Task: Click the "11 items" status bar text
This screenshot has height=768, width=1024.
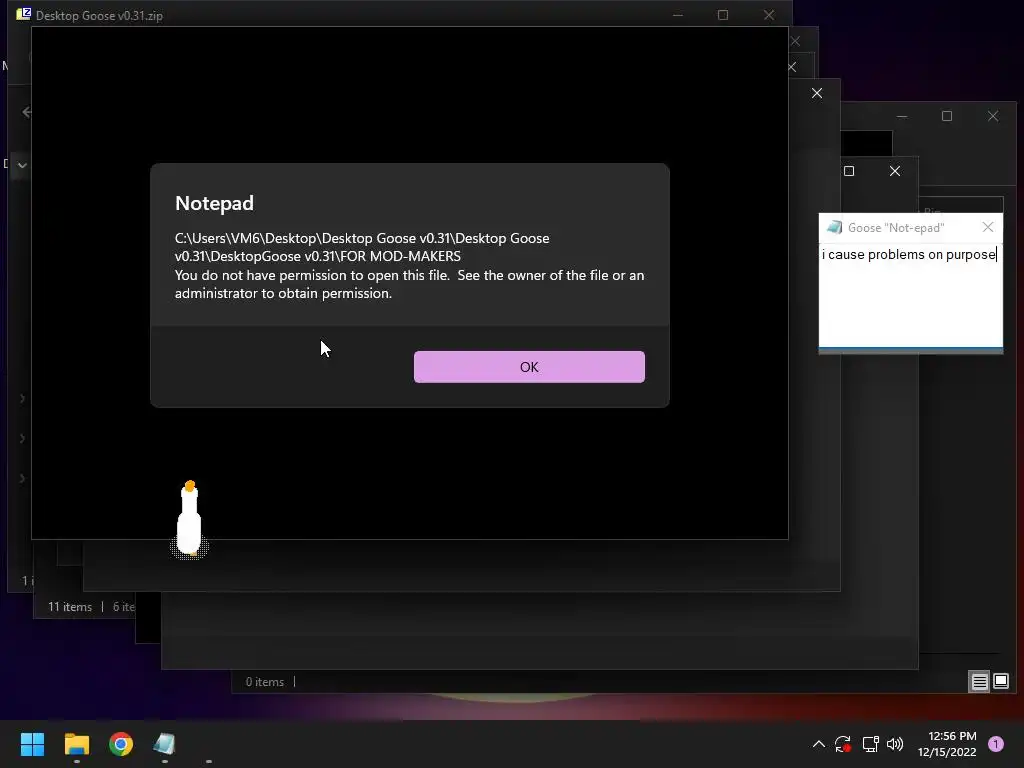Action: click(70, 607)
